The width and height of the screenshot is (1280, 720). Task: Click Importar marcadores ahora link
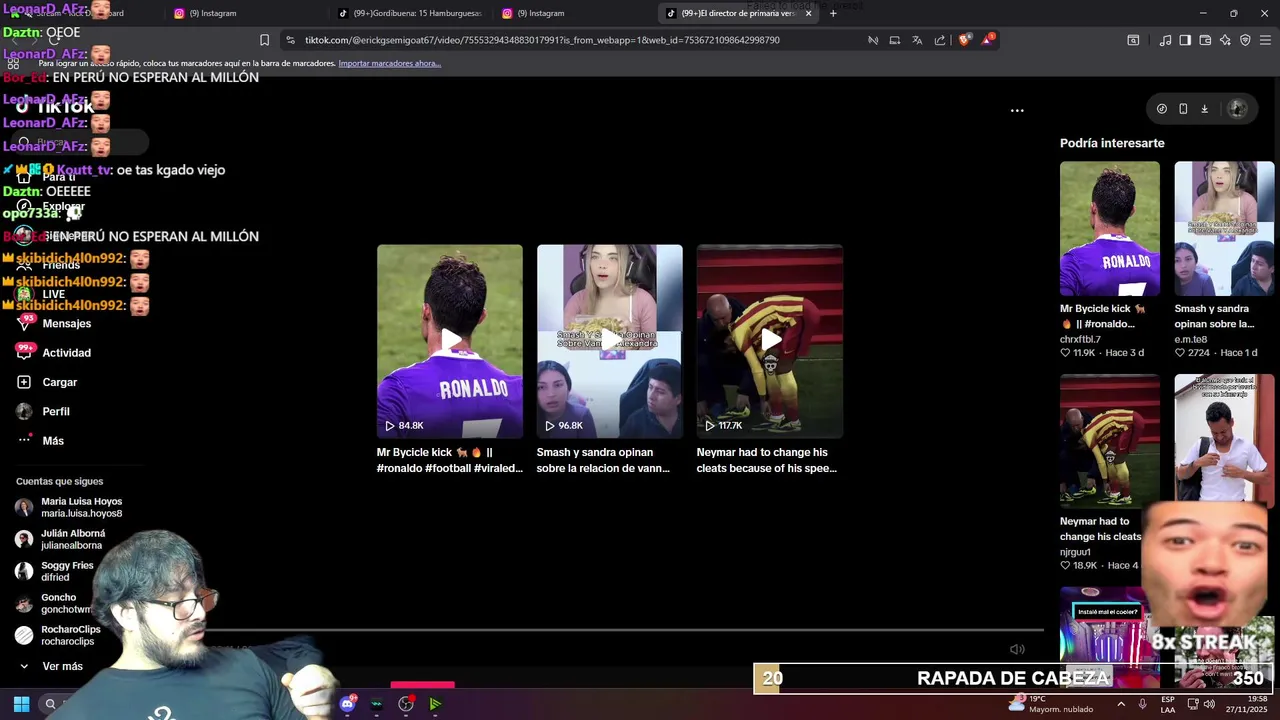point(389,63)
